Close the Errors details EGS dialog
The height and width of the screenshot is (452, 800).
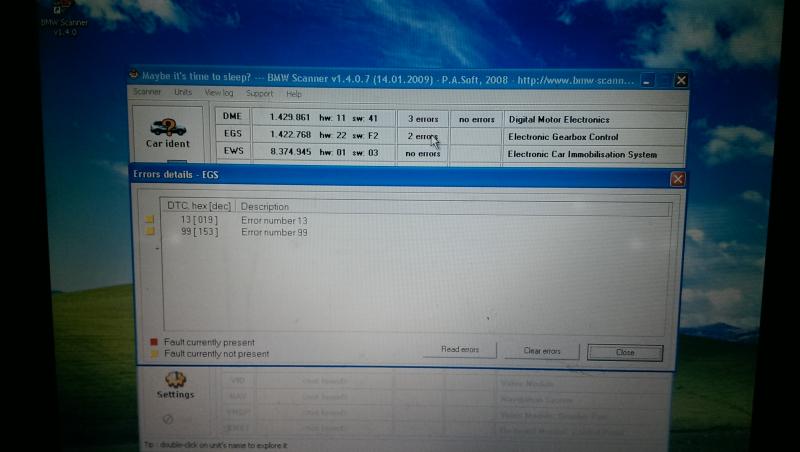(677, 179)
